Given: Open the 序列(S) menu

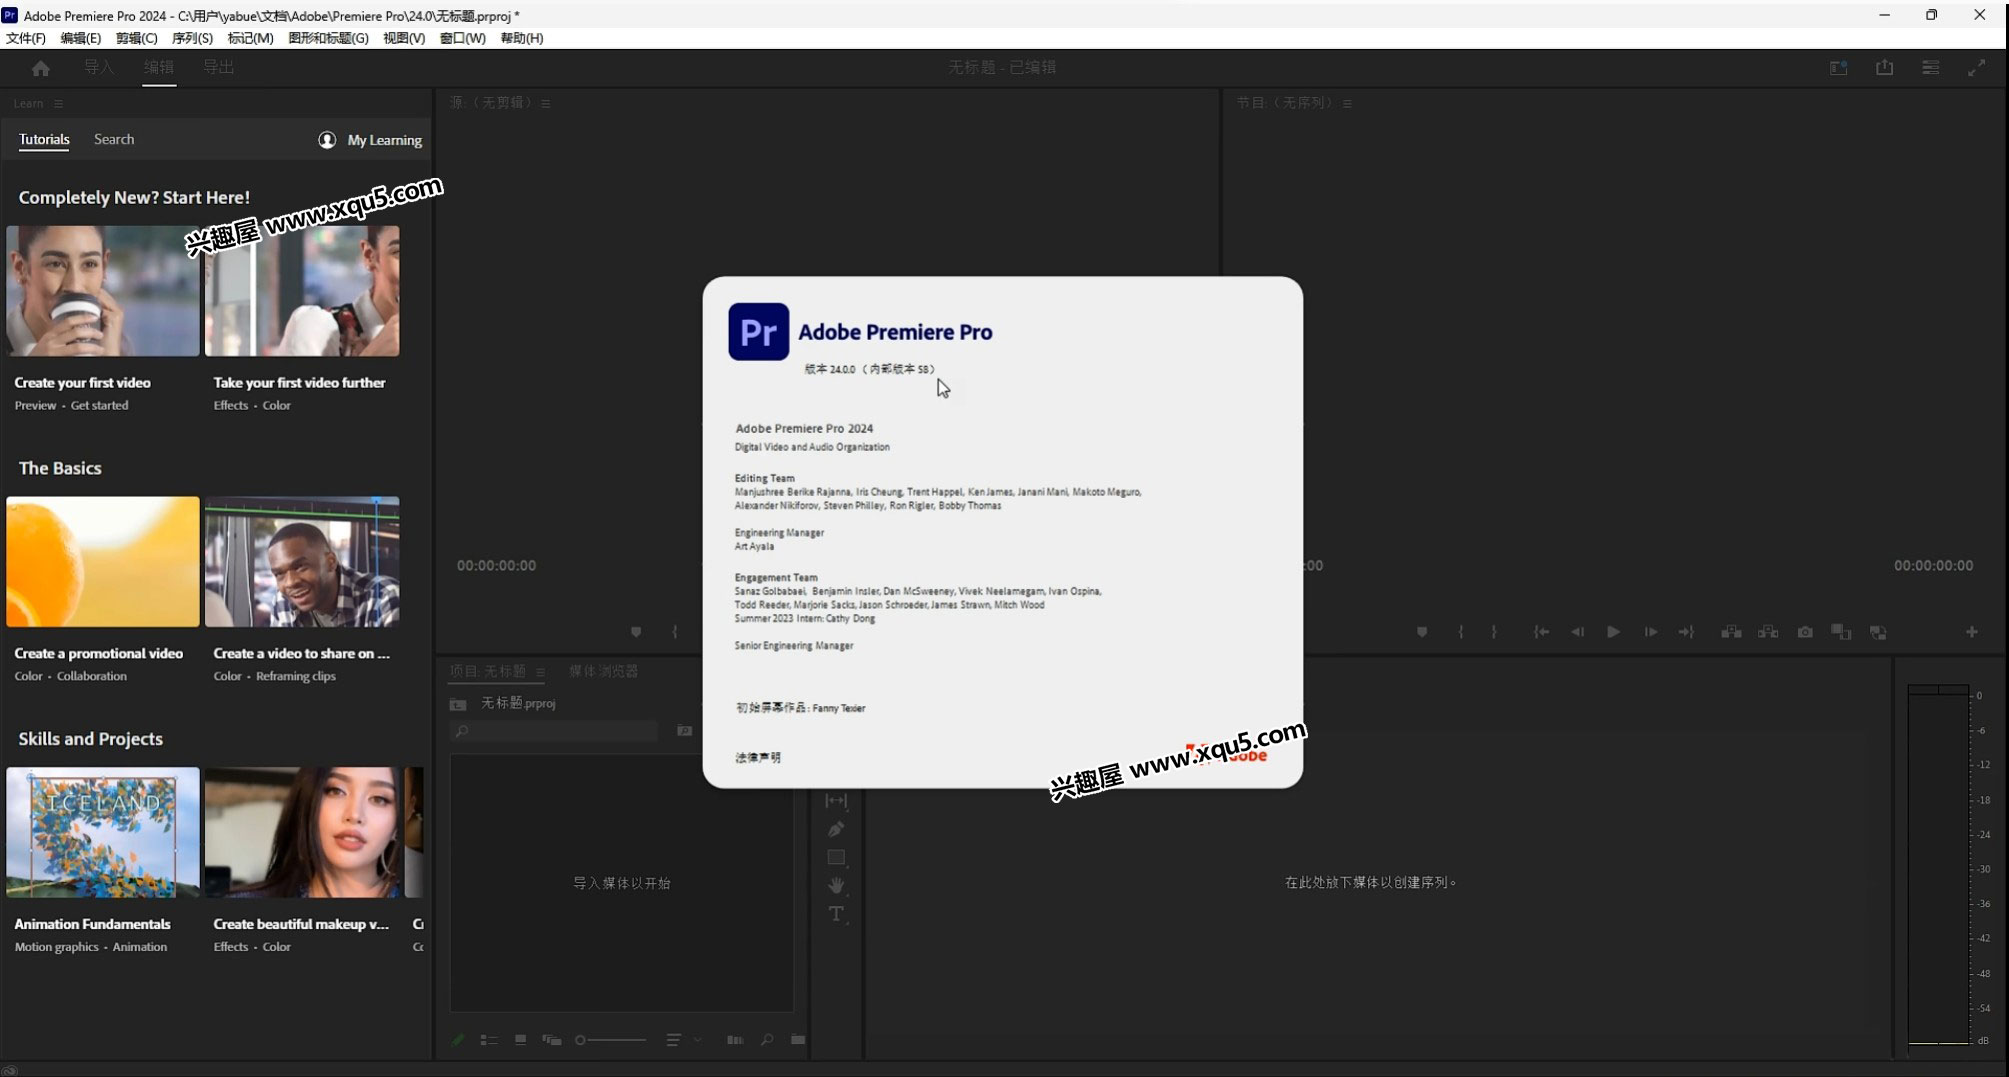Looking at the screenshot, I should [x=192, y=38].
